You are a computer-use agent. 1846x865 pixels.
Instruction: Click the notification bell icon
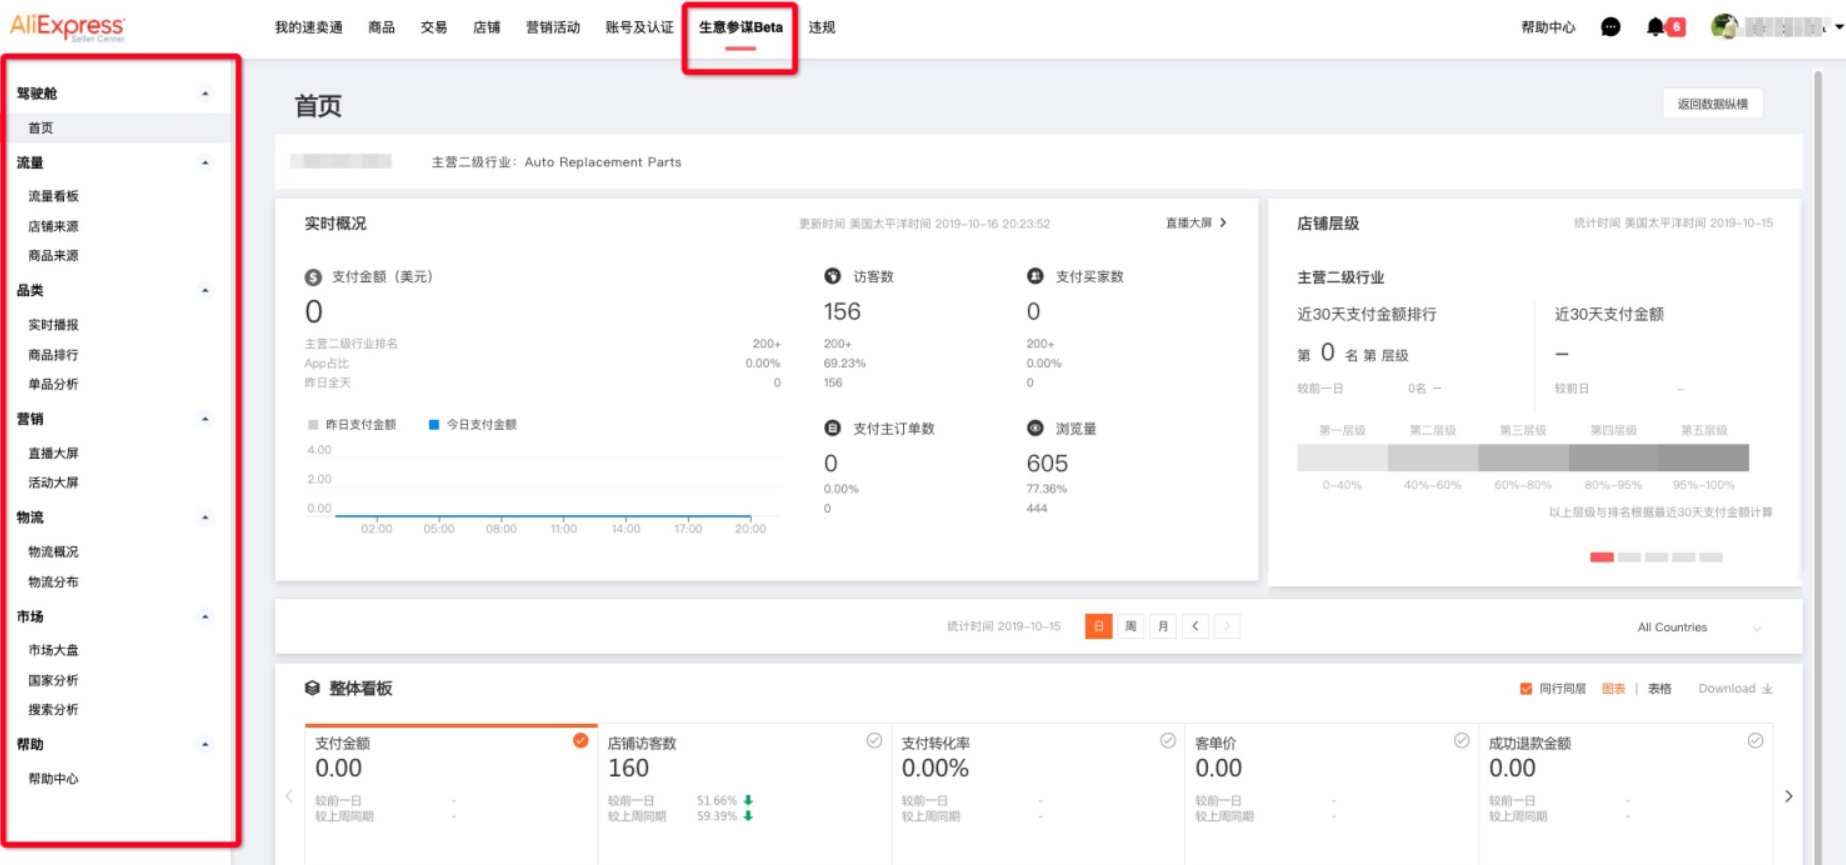(x=1655, y=27)
